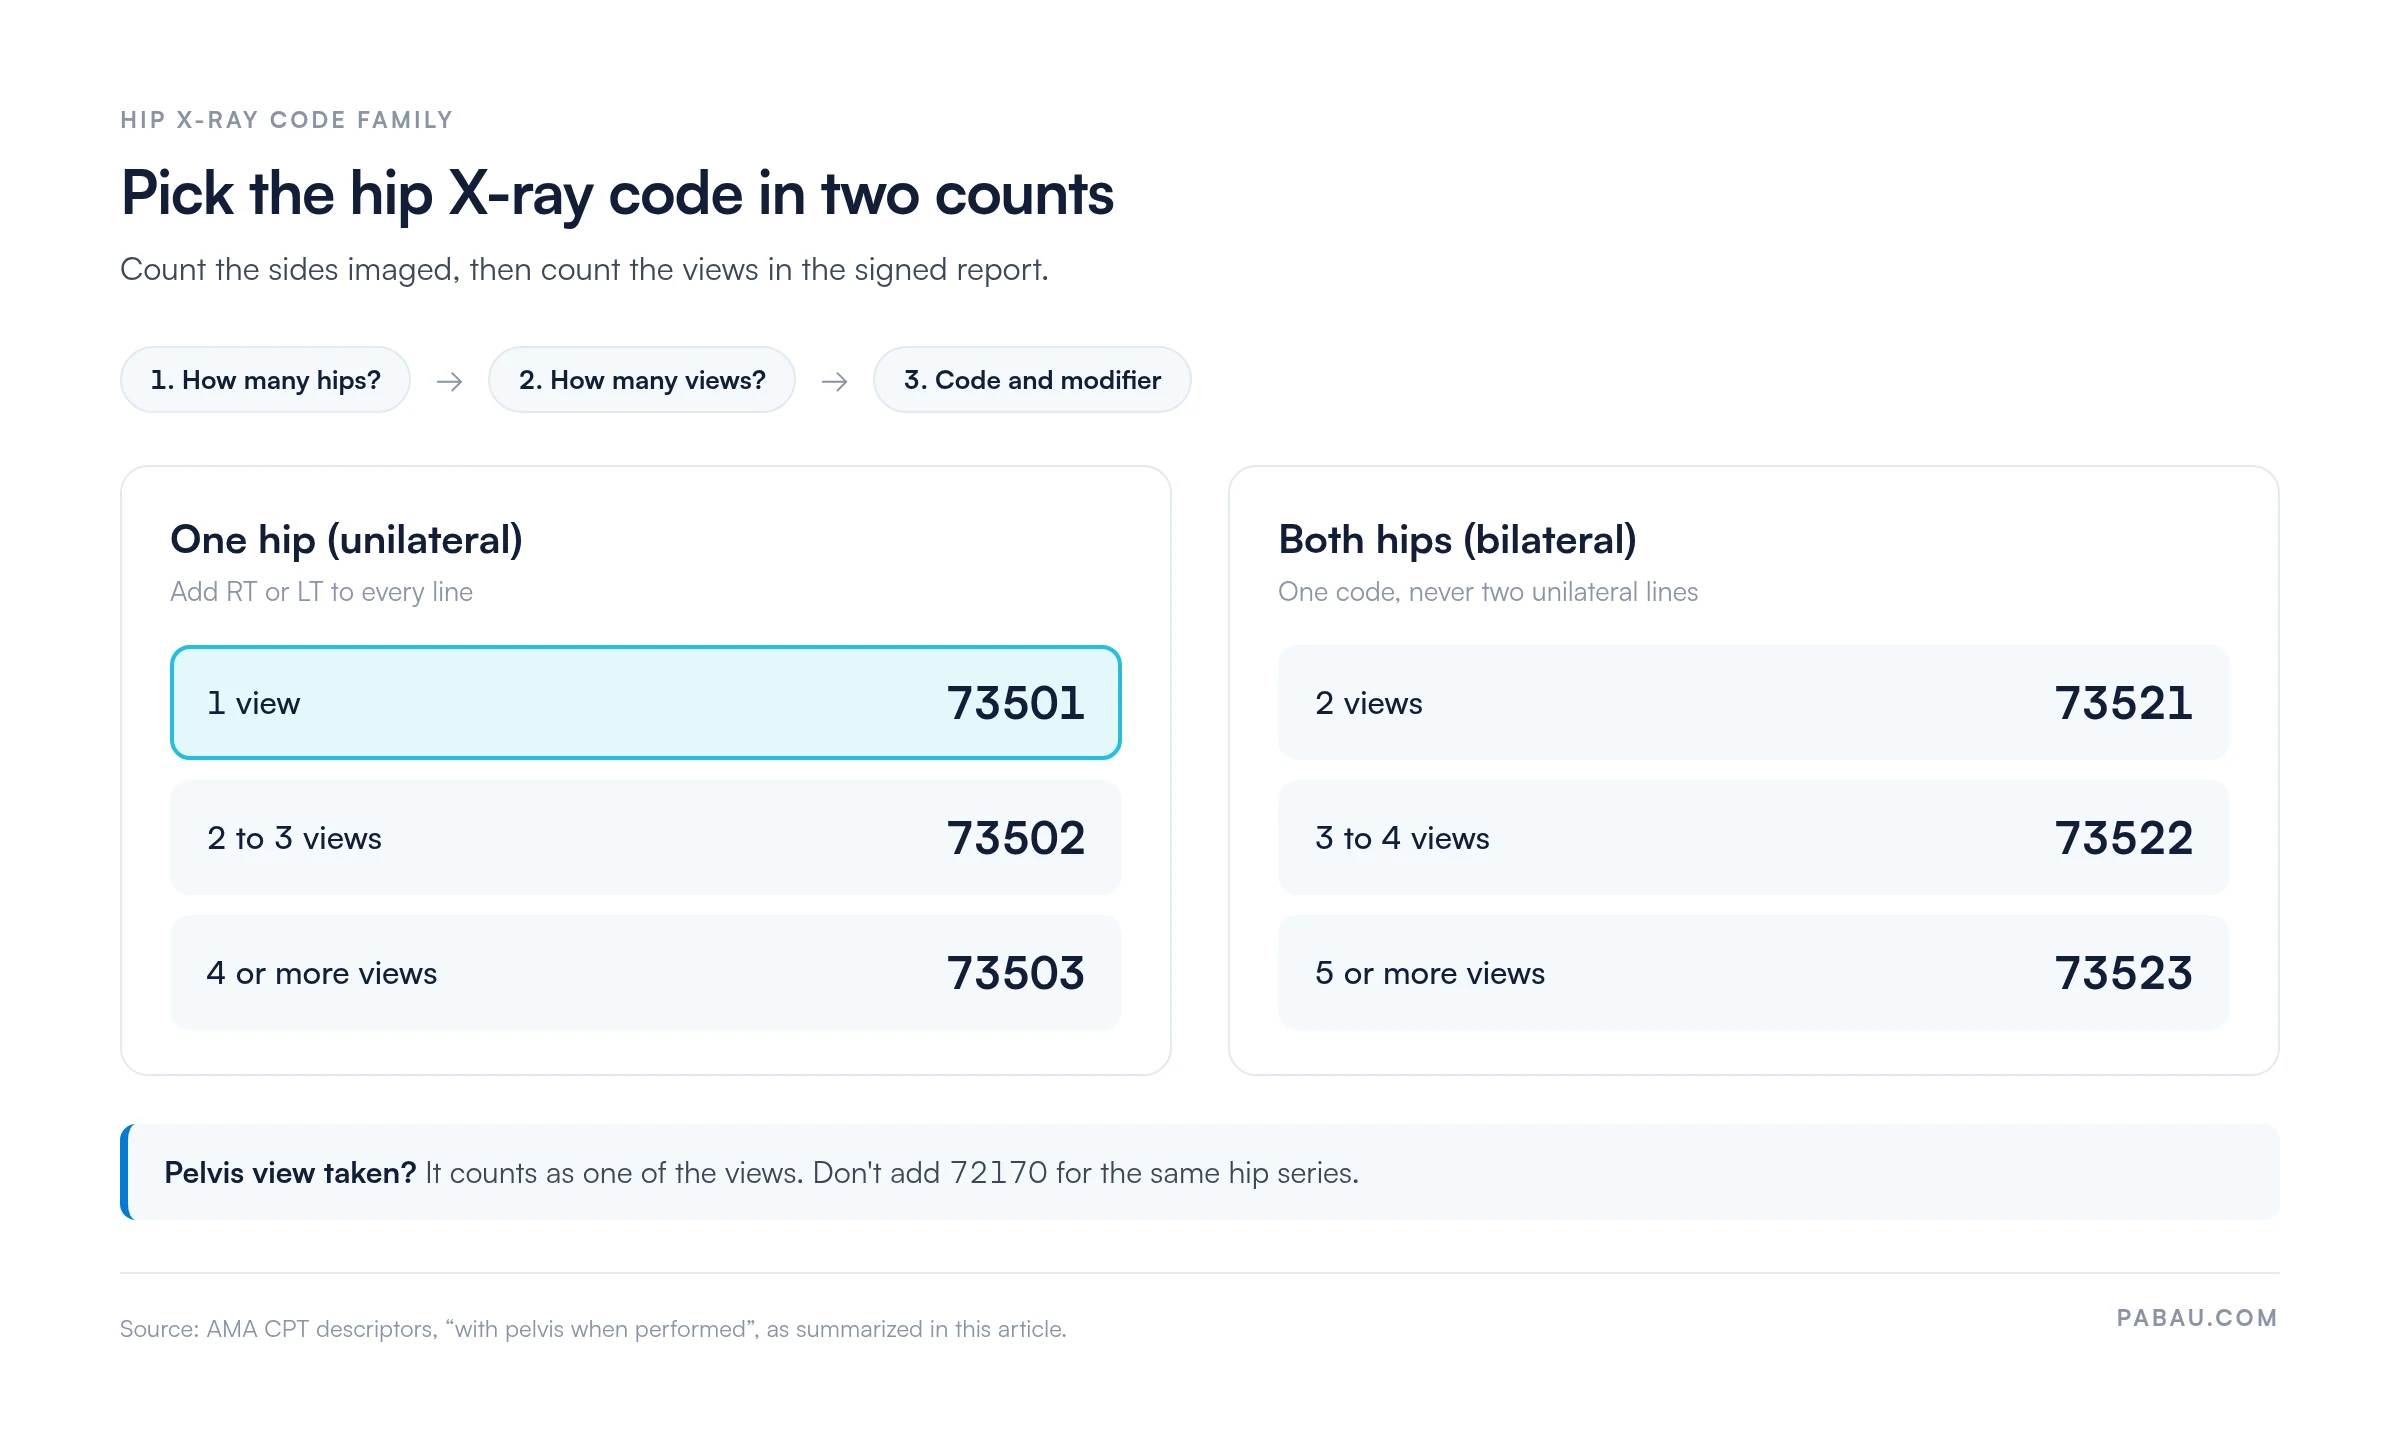Pick the '5 or more views' 73523 row
Viewport: 2400px width, 1434px height.
point(1754,973)
